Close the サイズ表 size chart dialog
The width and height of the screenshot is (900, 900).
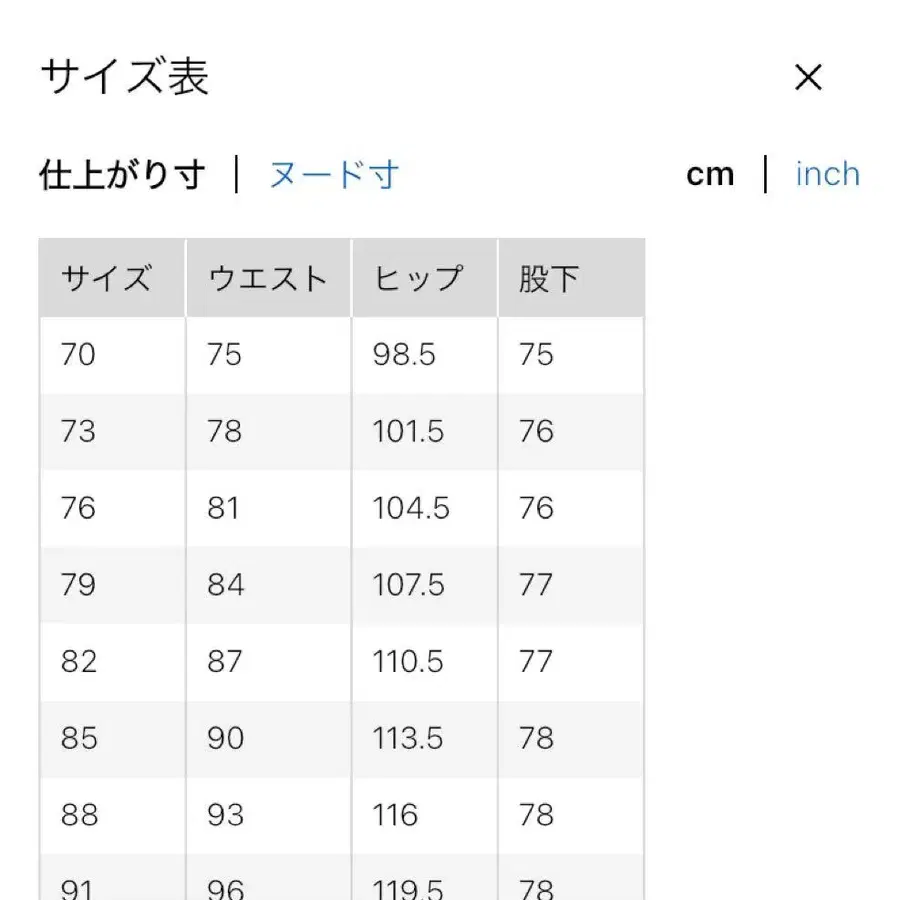[x=807, y=77]
